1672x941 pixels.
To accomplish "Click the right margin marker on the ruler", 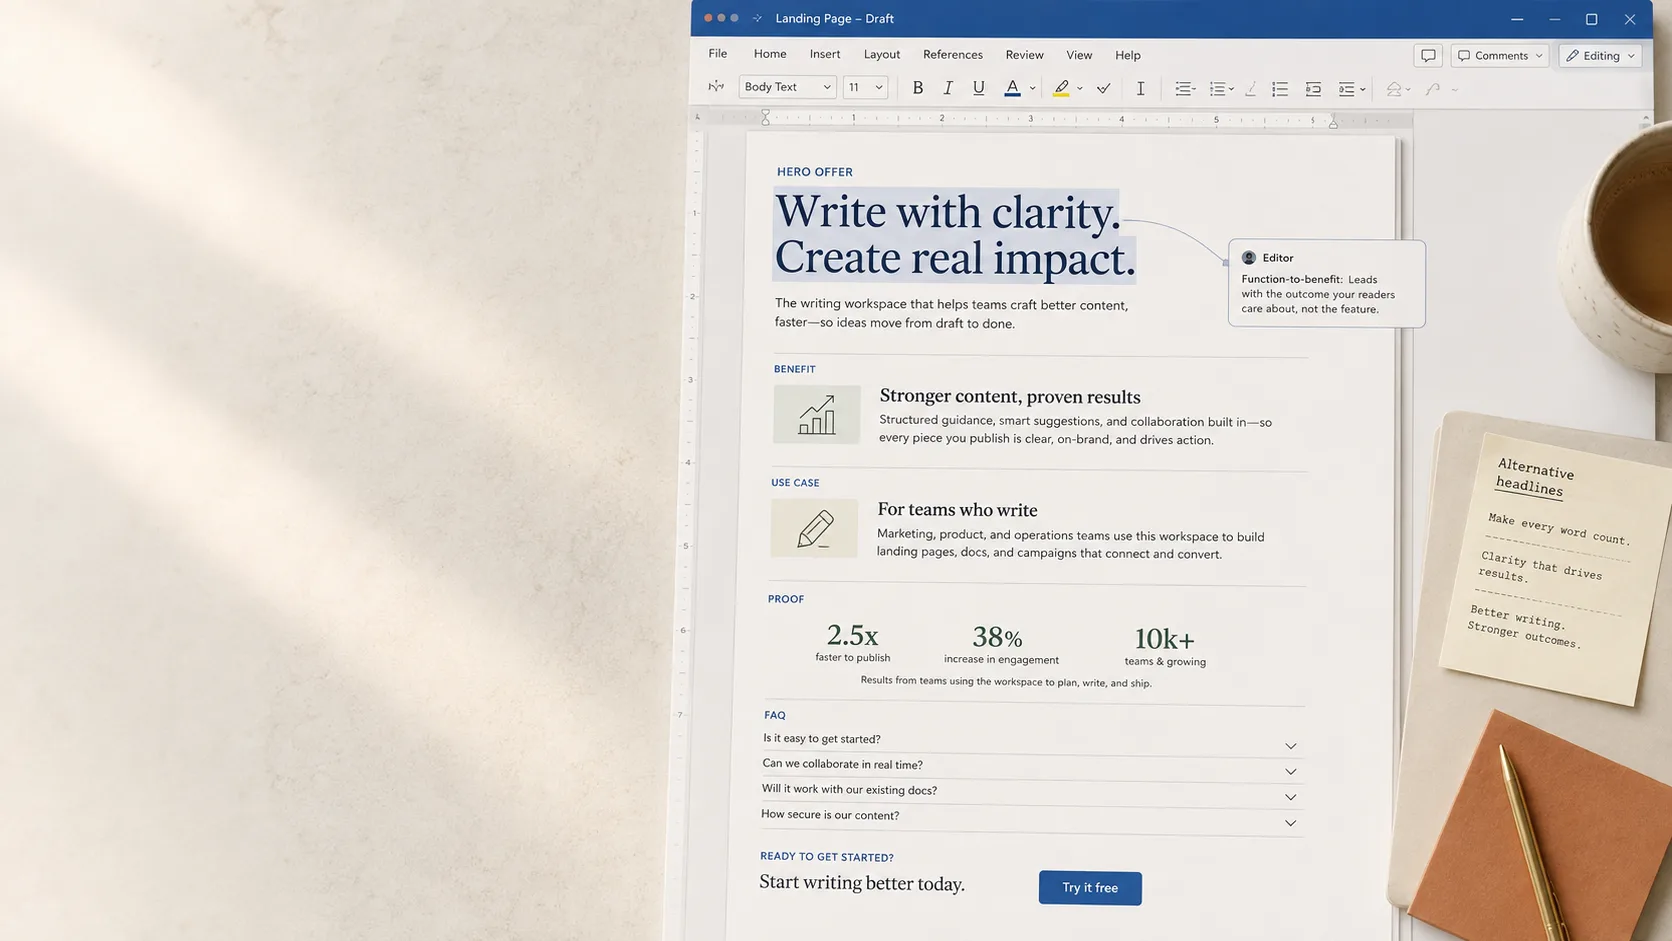I will pos(1333,121).
